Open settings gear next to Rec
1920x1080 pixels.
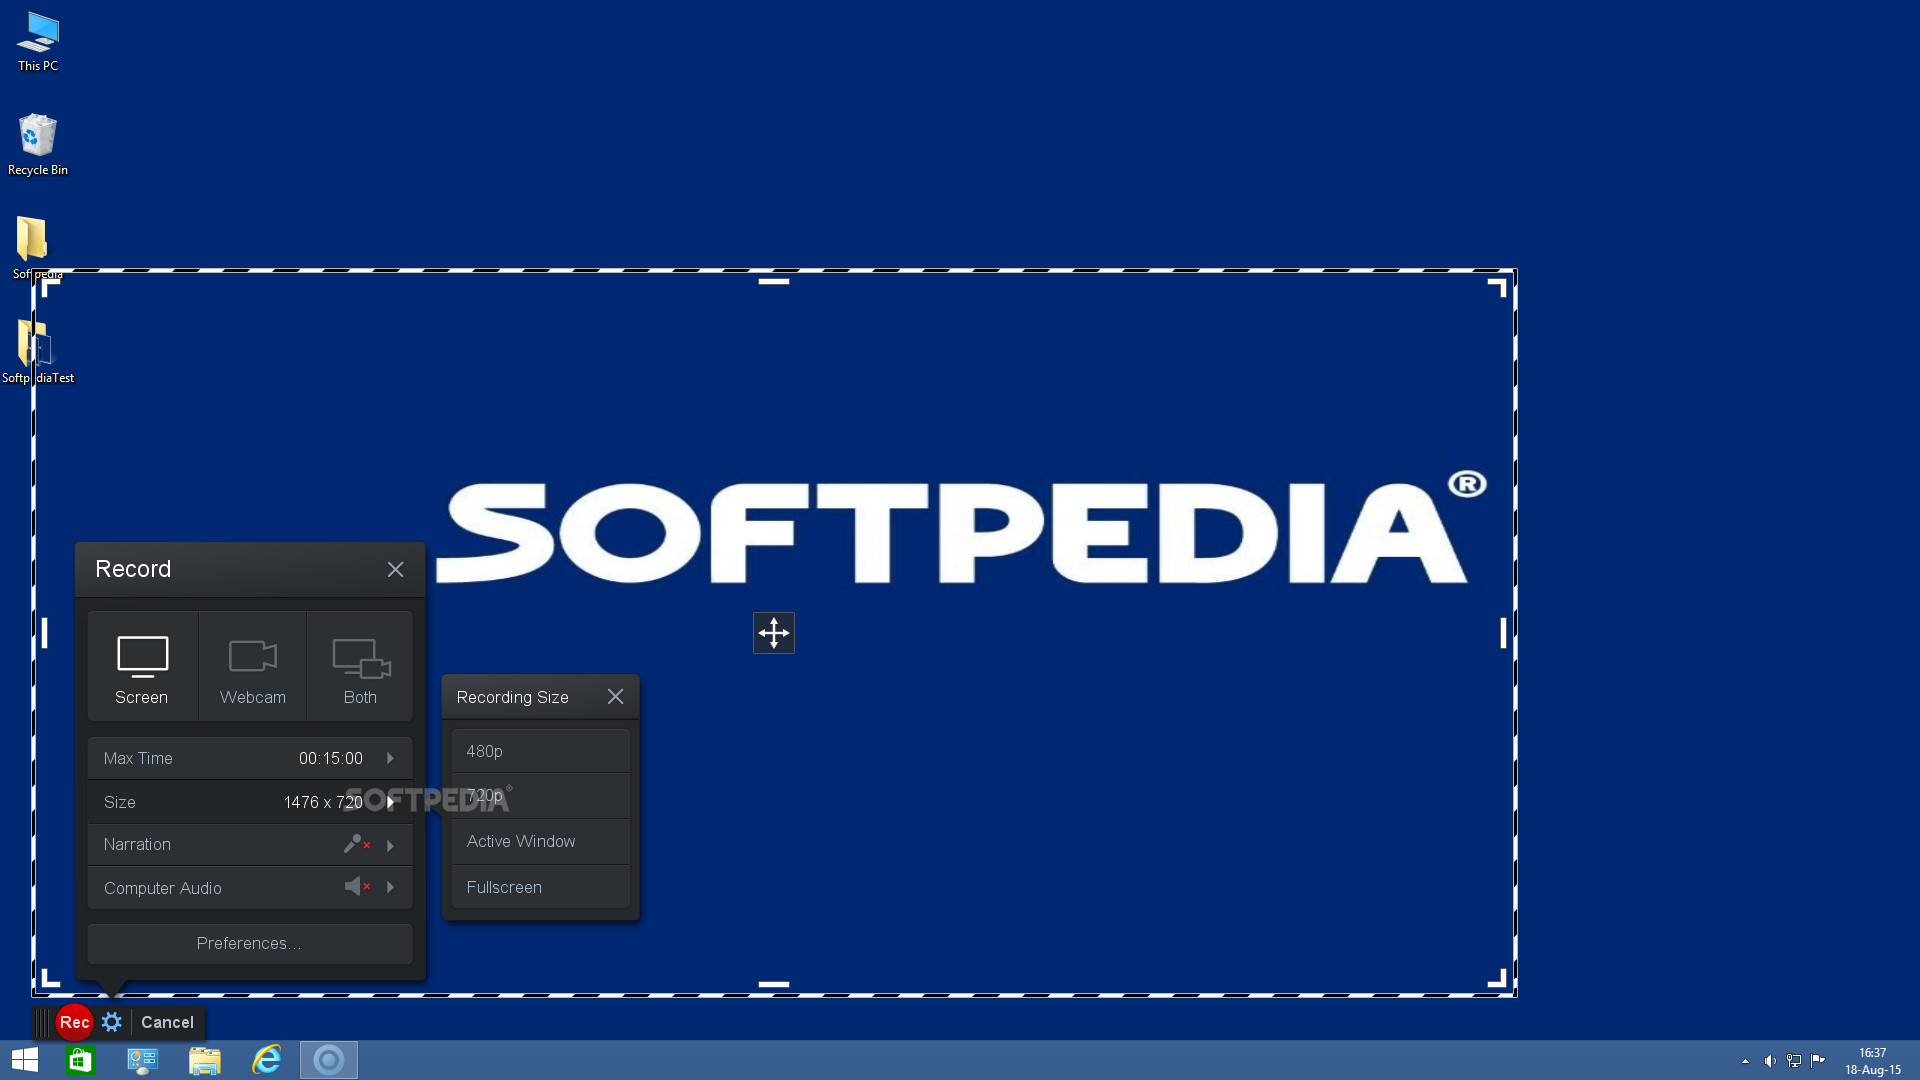[112, 1022]
